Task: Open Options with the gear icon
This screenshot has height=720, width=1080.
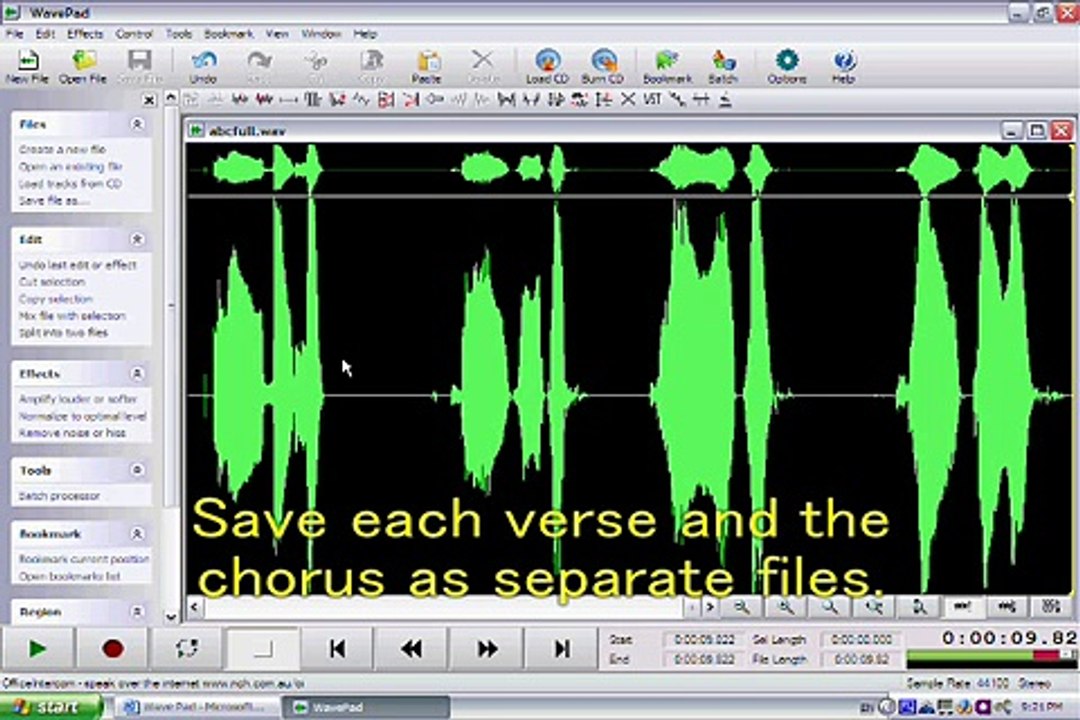Action: tap(787, 67)
